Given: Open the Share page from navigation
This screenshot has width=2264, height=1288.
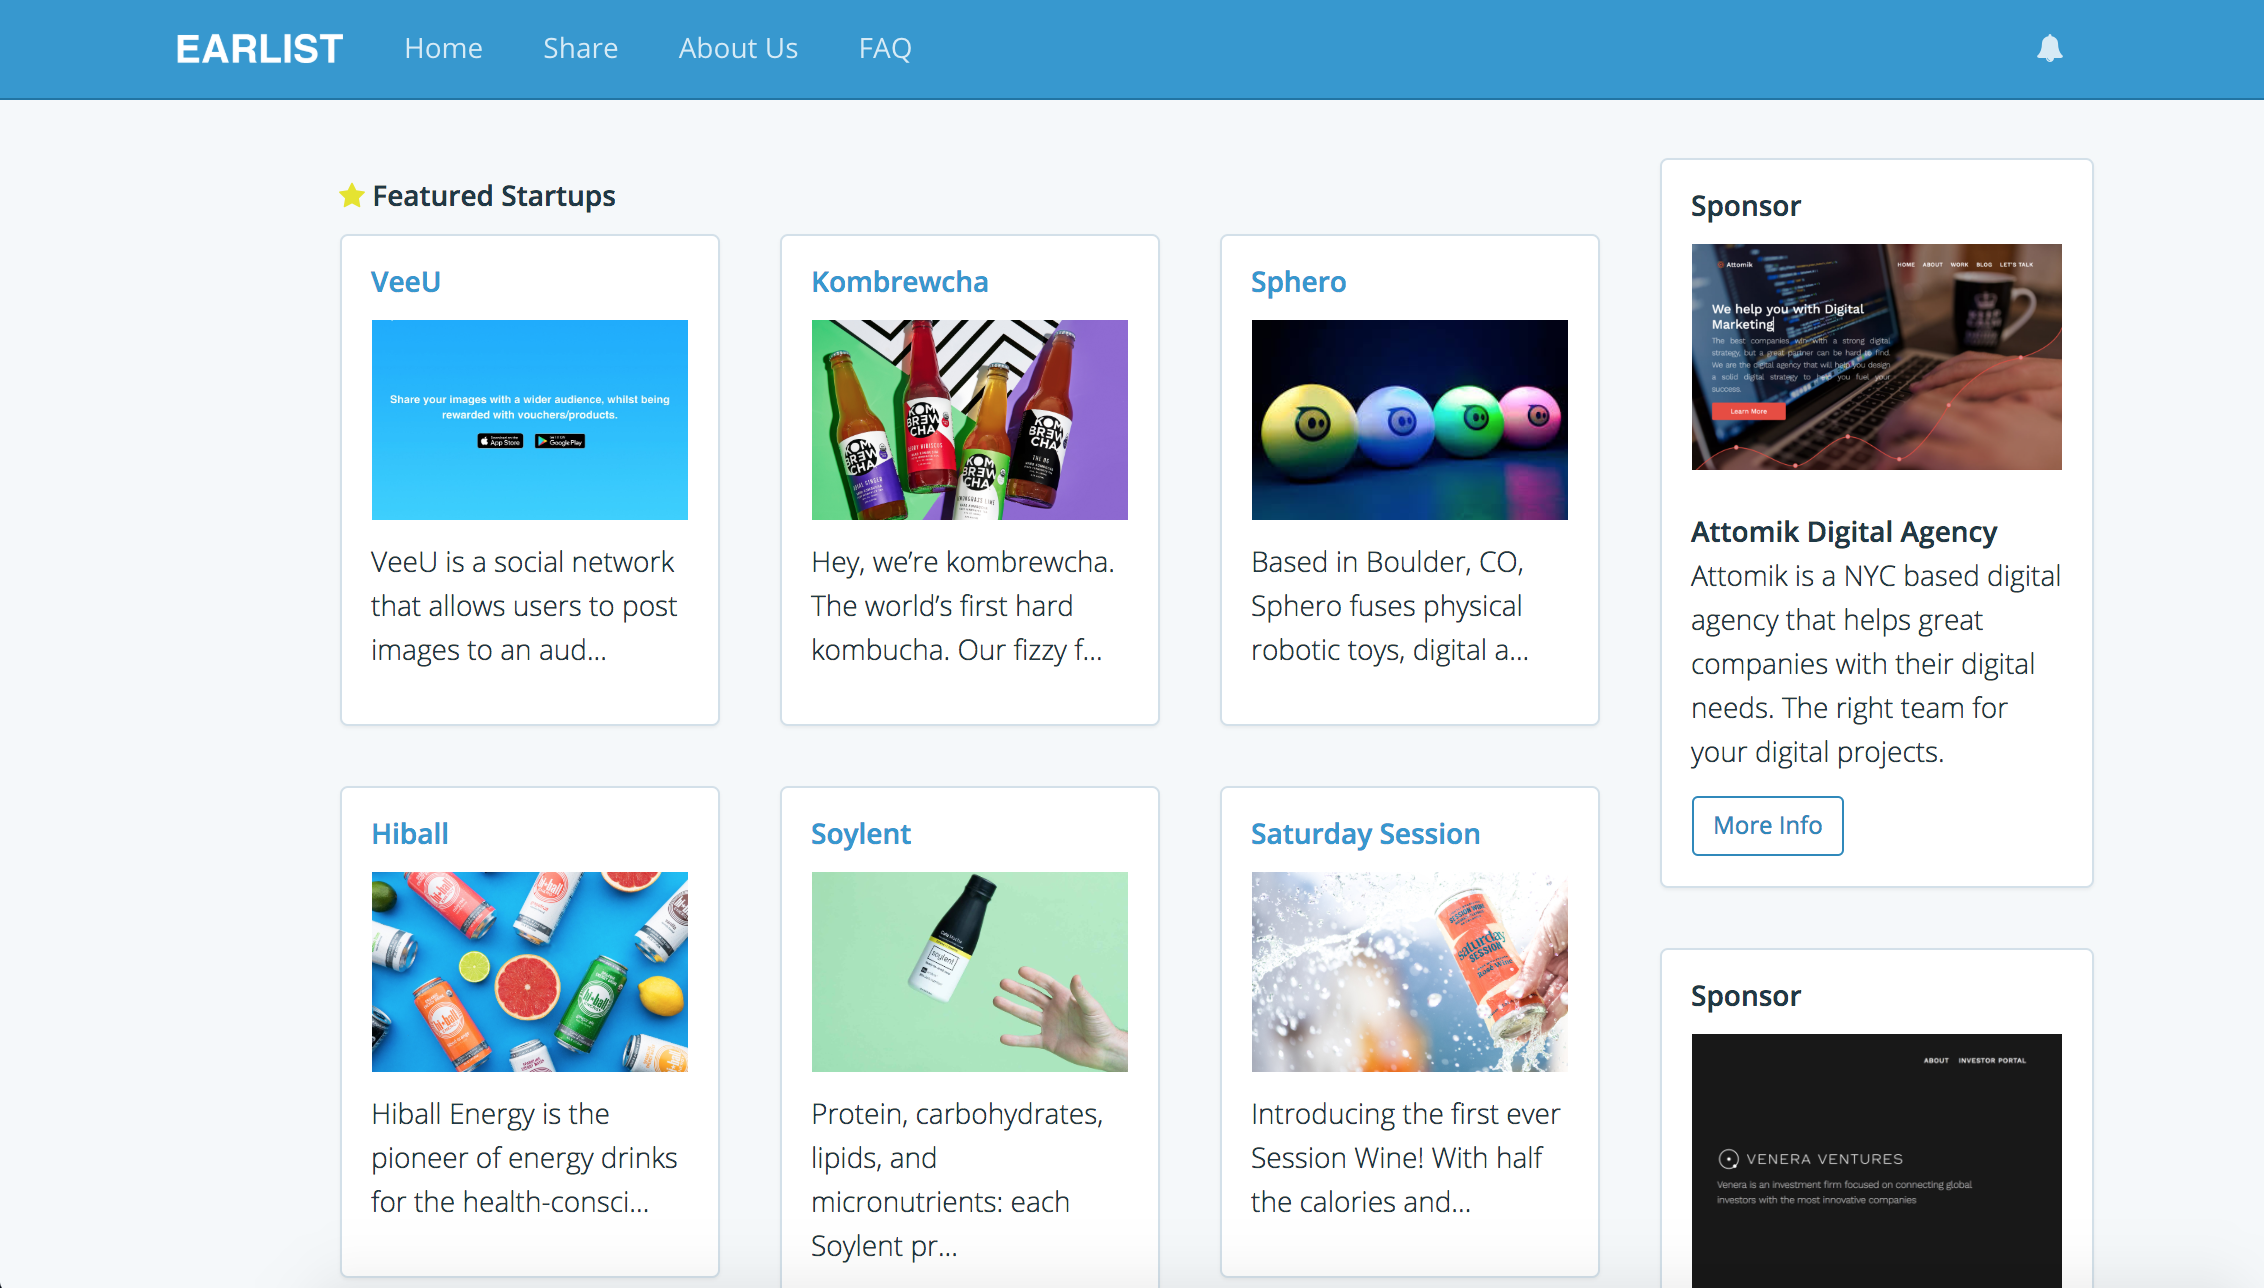Looking at the screenshot, I should pyautogui.click(x=580, y=47).
